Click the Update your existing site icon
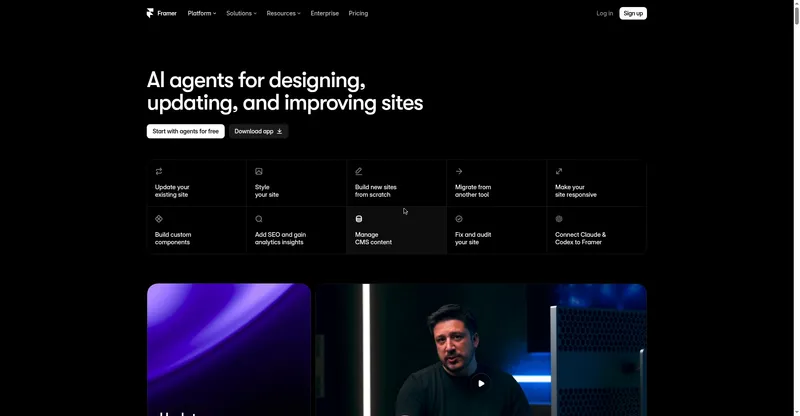Screen dimensions: 800x416 159,172
